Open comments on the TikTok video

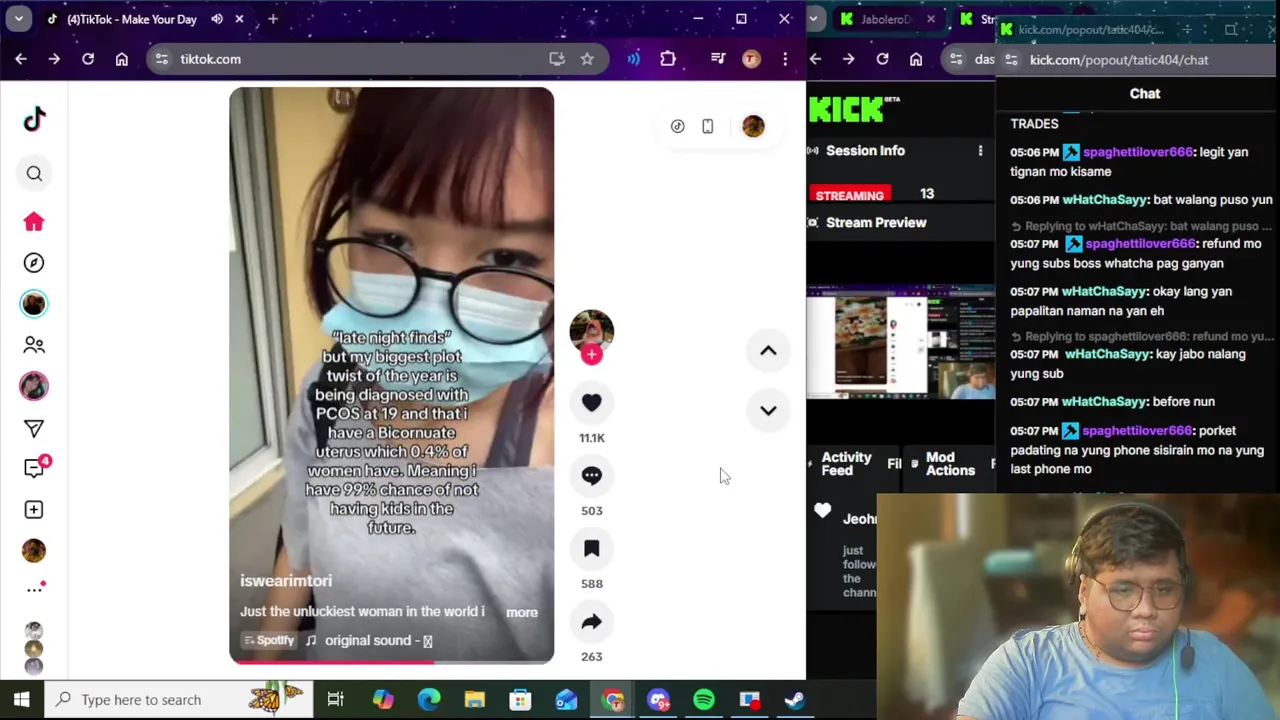[x=592, y=476]
